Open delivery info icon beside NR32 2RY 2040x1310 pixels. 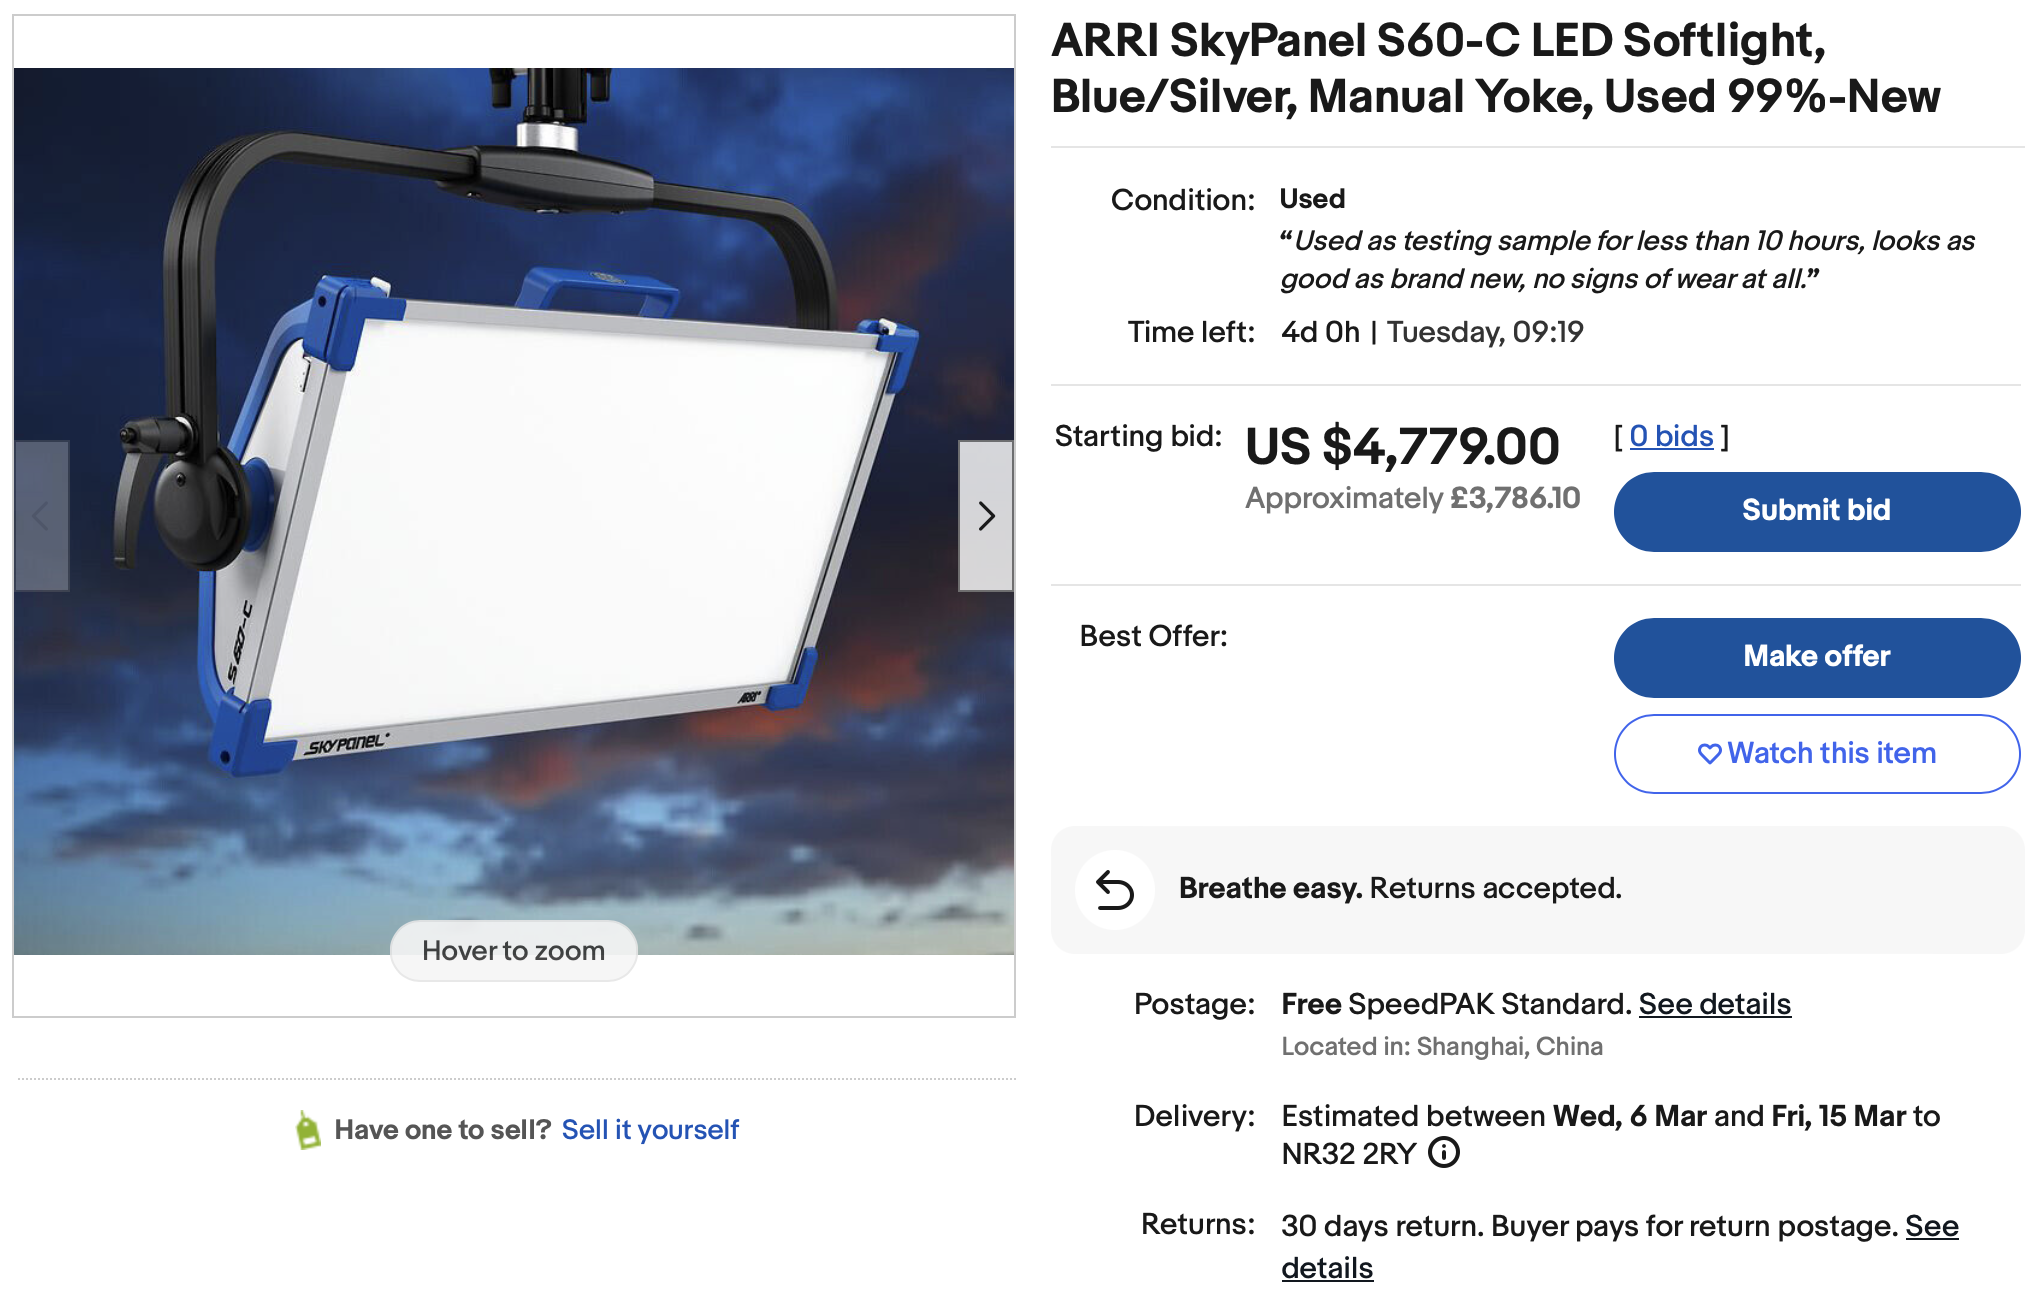click(x=1444, y=1153)
